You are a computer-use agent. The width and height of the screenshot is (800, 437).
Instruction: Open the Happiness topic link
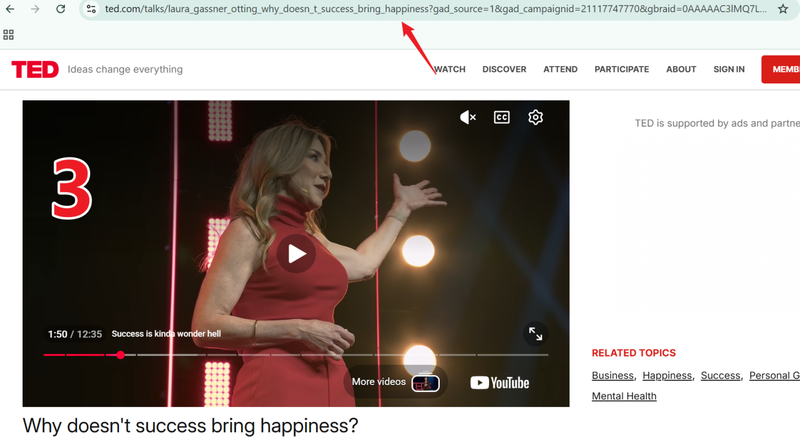(x=667, y=376)
